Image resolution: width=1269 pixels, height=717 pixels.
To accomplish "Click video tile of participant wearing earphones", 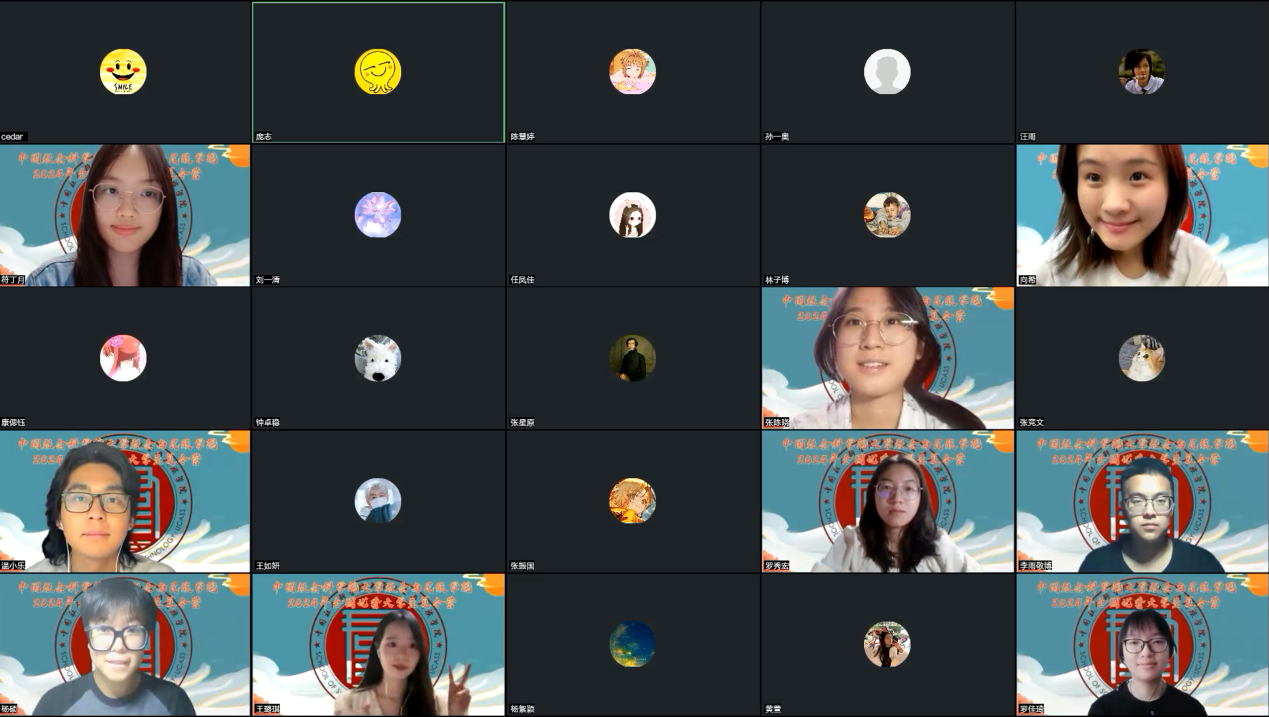I will 124,501.
